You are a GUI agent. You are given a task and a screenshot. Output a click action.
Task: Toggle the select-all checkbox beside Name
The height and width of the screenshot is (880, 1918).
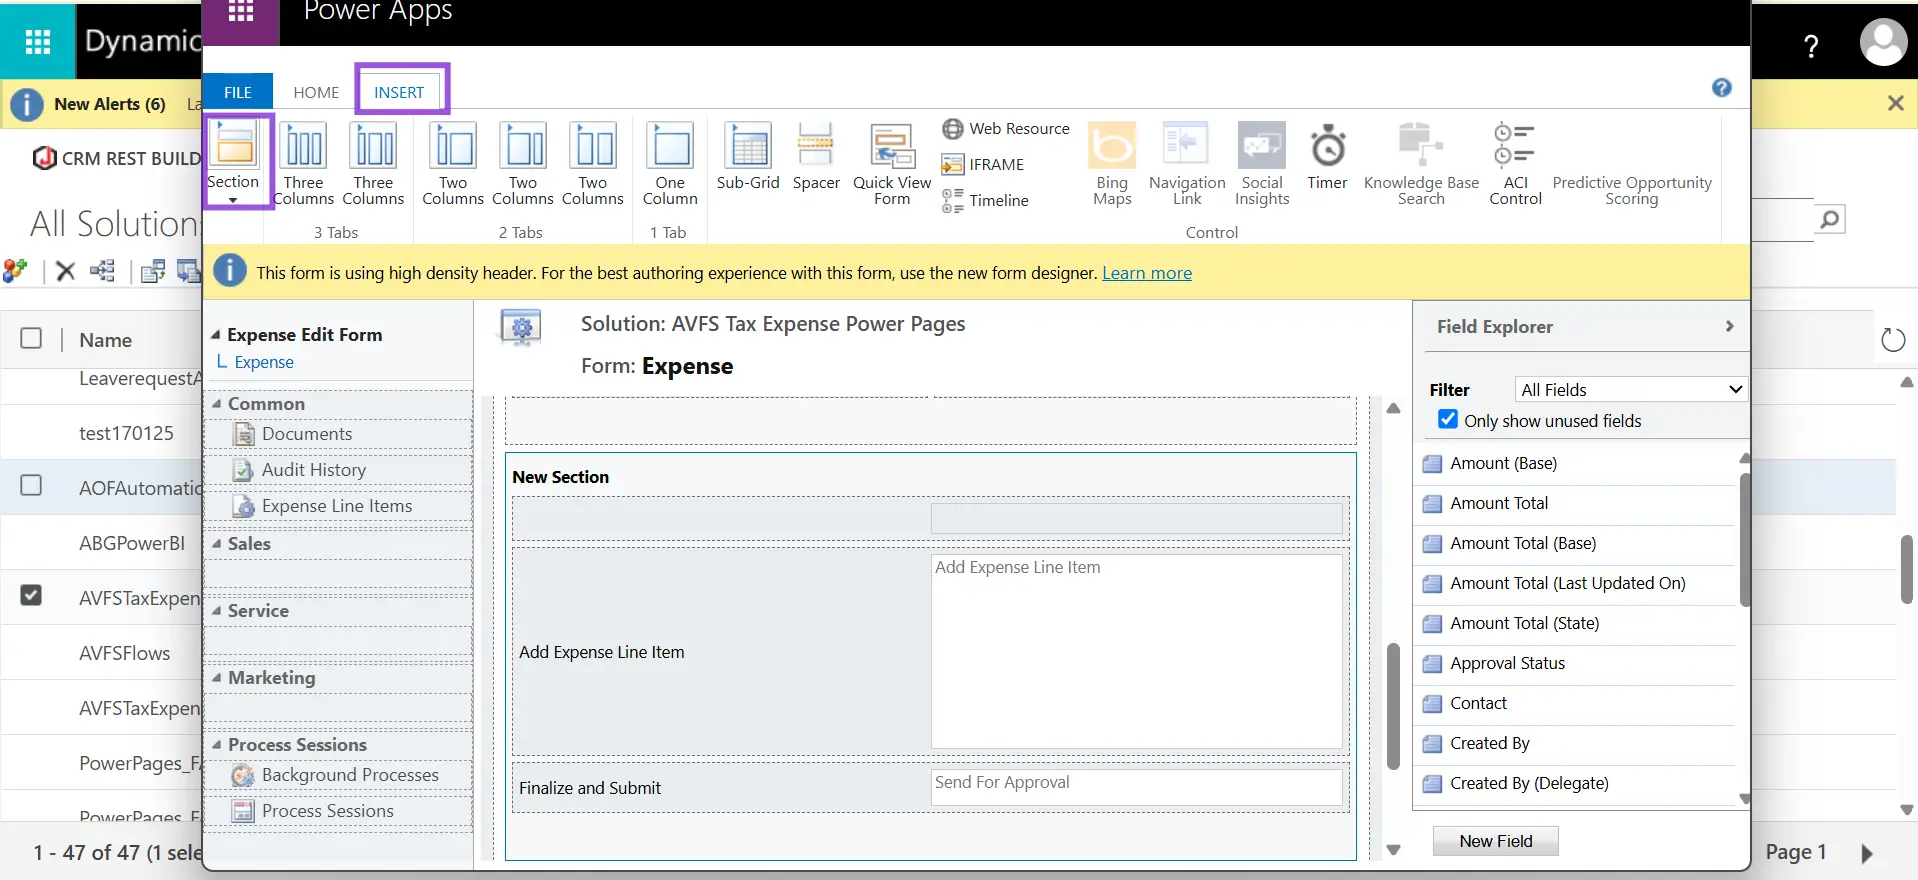(31, 338)
